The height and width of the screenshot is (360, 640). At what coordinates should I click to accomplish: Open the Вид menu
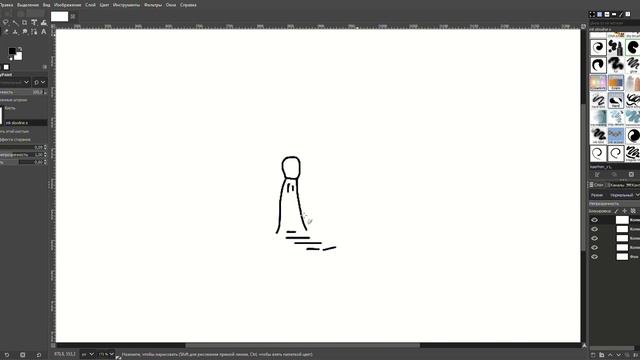coord(46,5)
